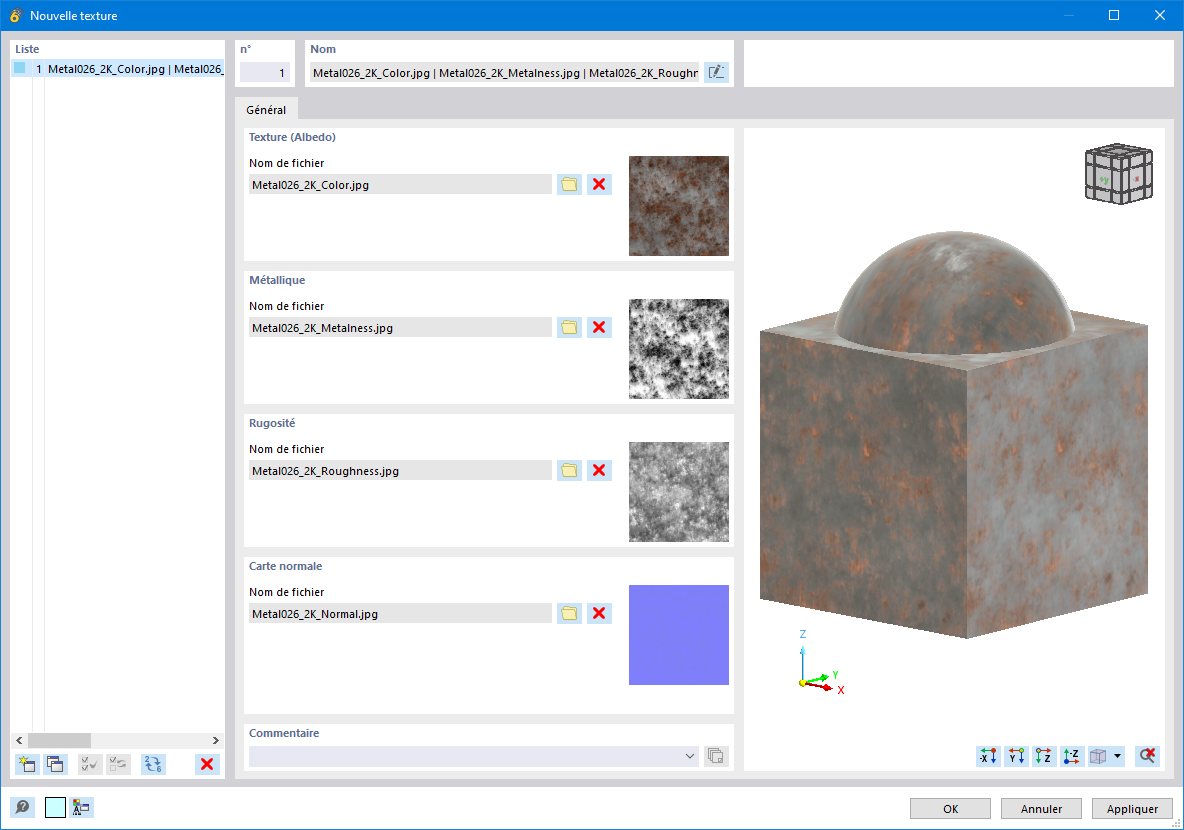Open the rename editor for the texture name
1184x830 pixels.
click(x=716, y=72)
